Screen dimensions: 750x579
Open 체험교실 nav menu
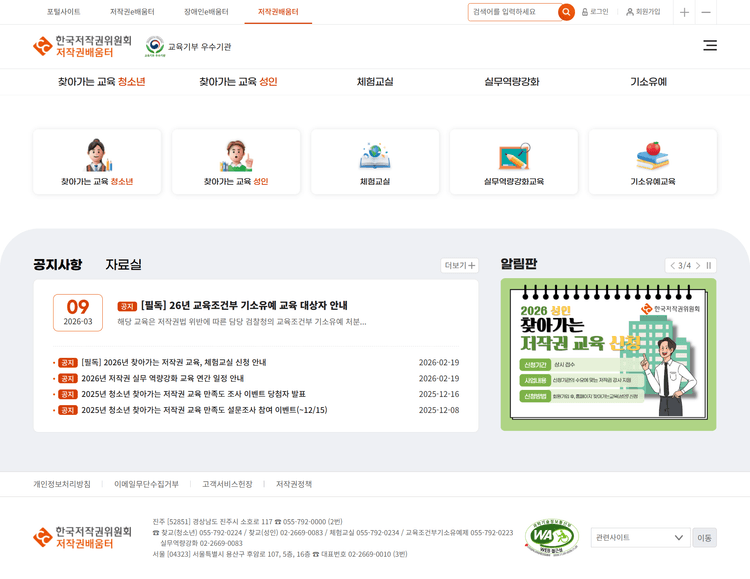coord(375,82)
